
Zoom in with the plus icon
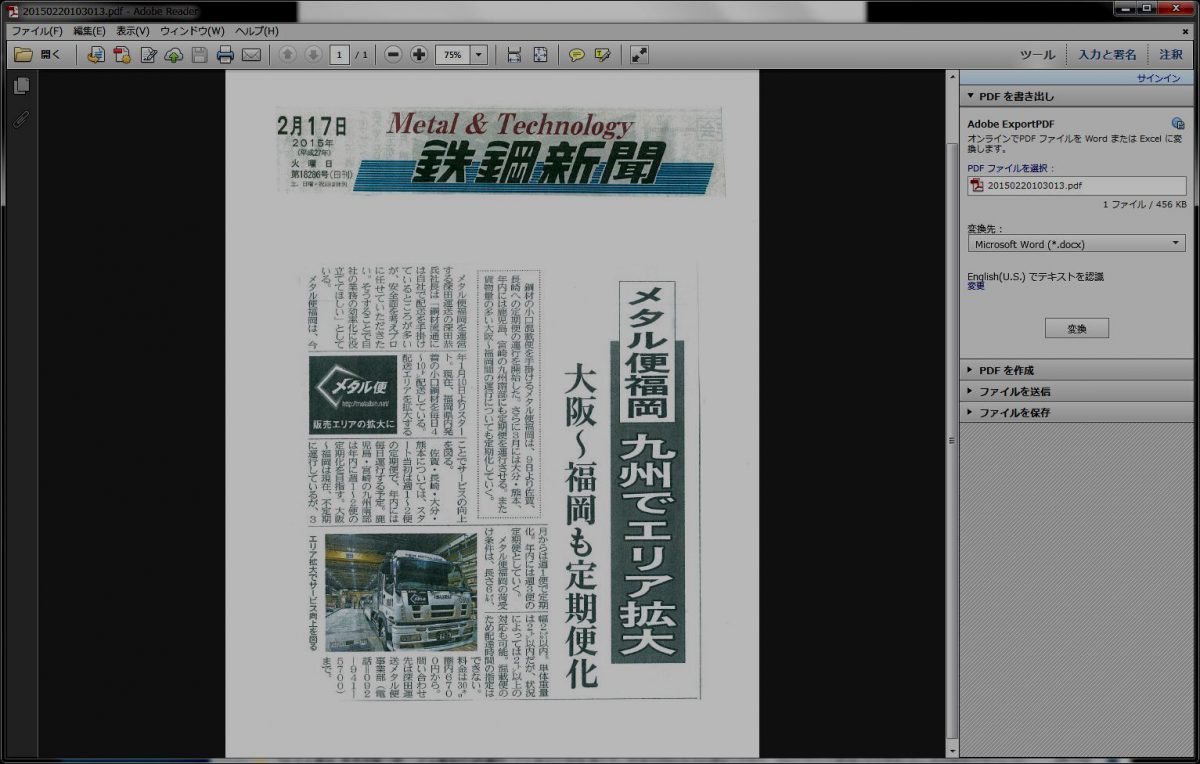click(419, 55)
